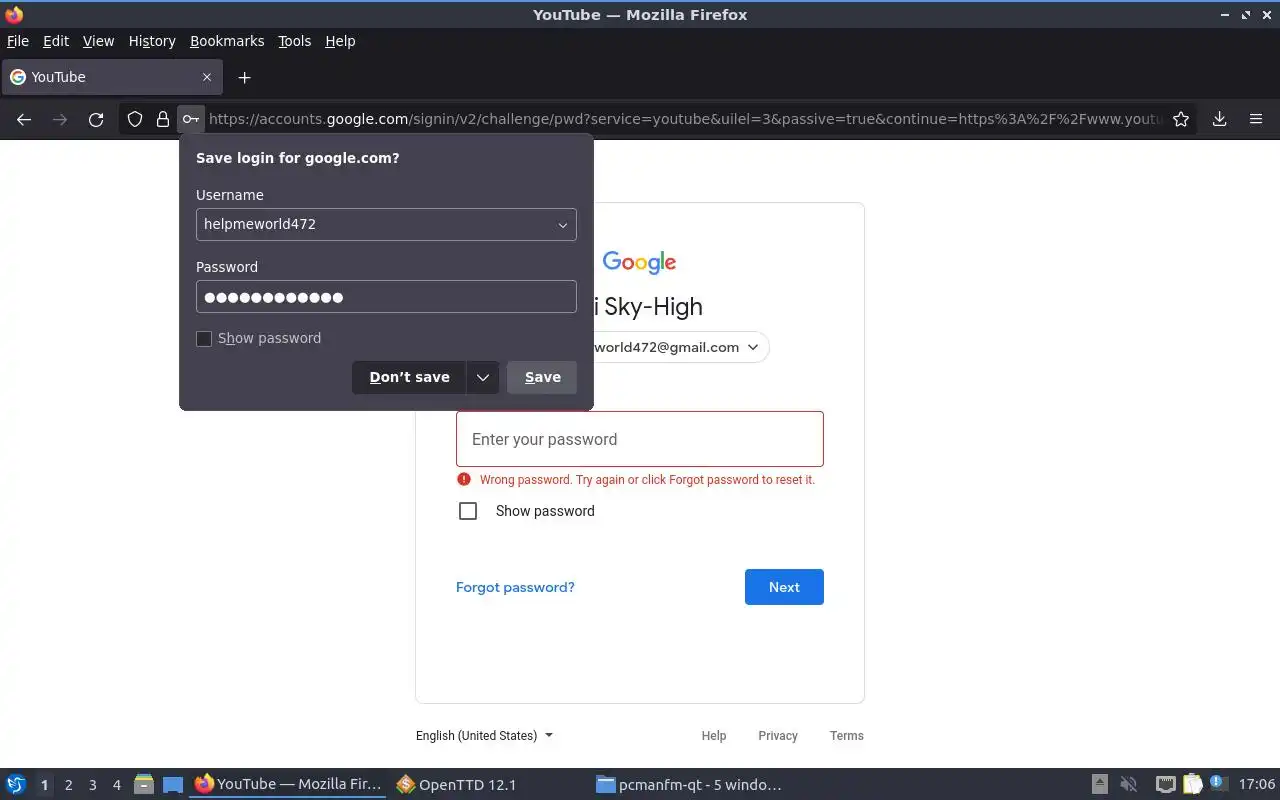Open the Help footer link
1280x800 pixels.
coord(714,735)
